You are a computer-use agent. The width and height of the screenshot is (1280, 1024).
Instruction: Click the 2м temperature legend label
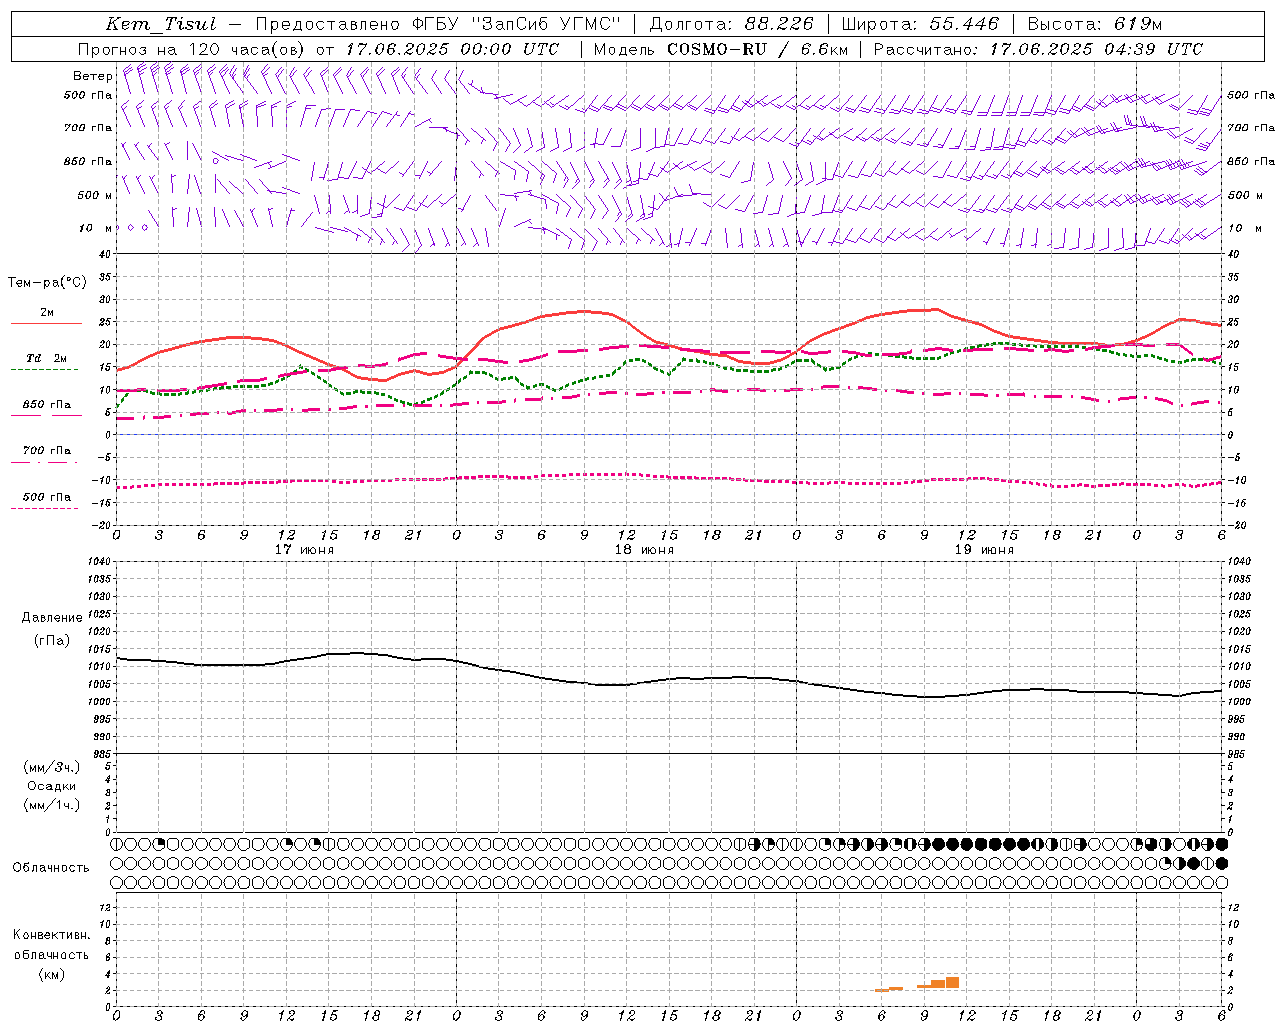pos(47,313)
